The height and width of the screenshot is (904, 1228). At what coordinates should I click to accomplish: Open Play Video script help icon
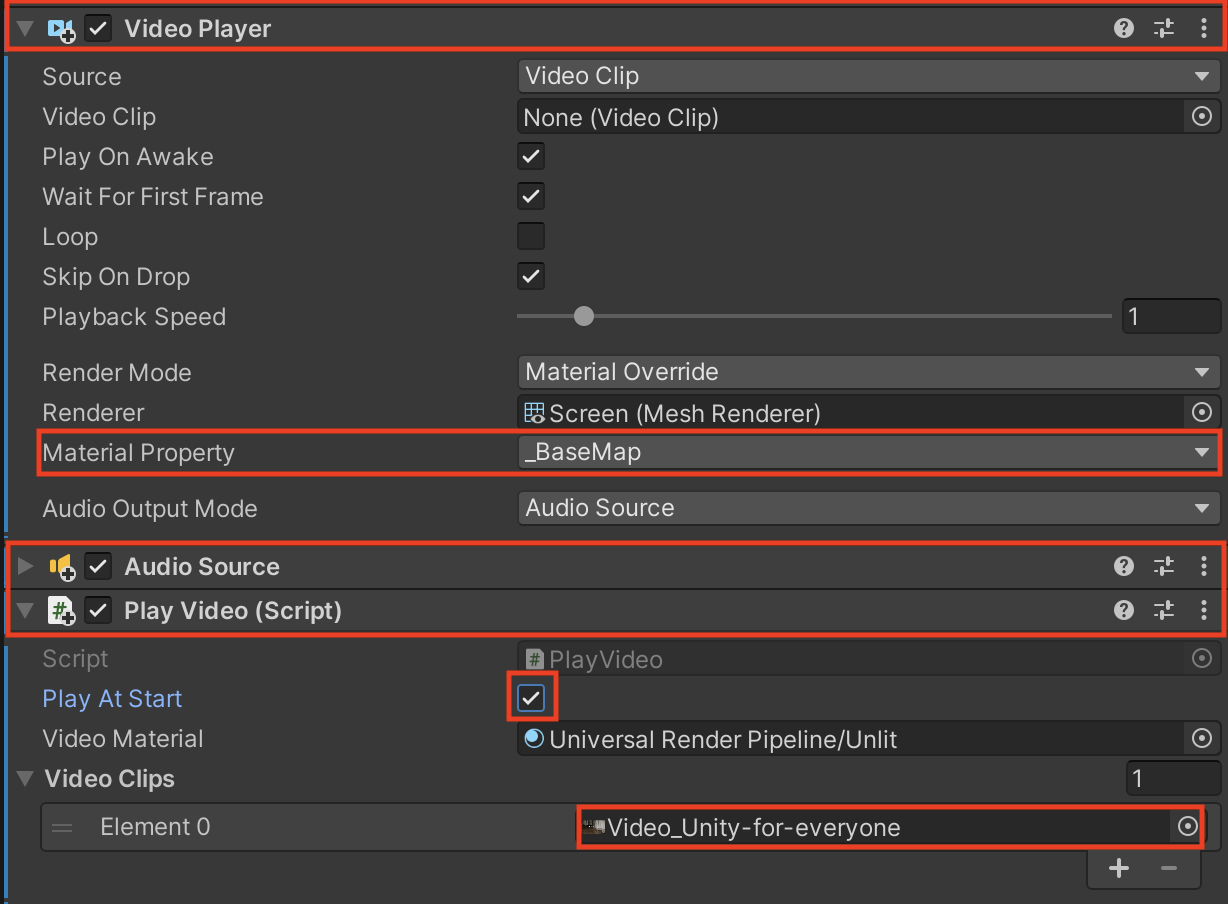1124,610
